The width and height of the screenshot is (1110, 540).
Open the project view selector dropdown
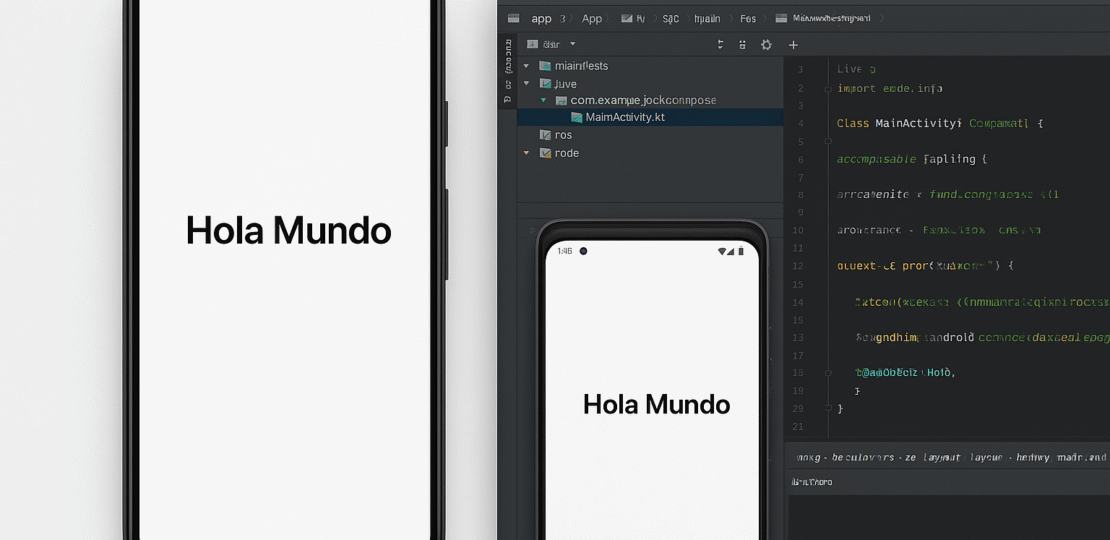573,44
